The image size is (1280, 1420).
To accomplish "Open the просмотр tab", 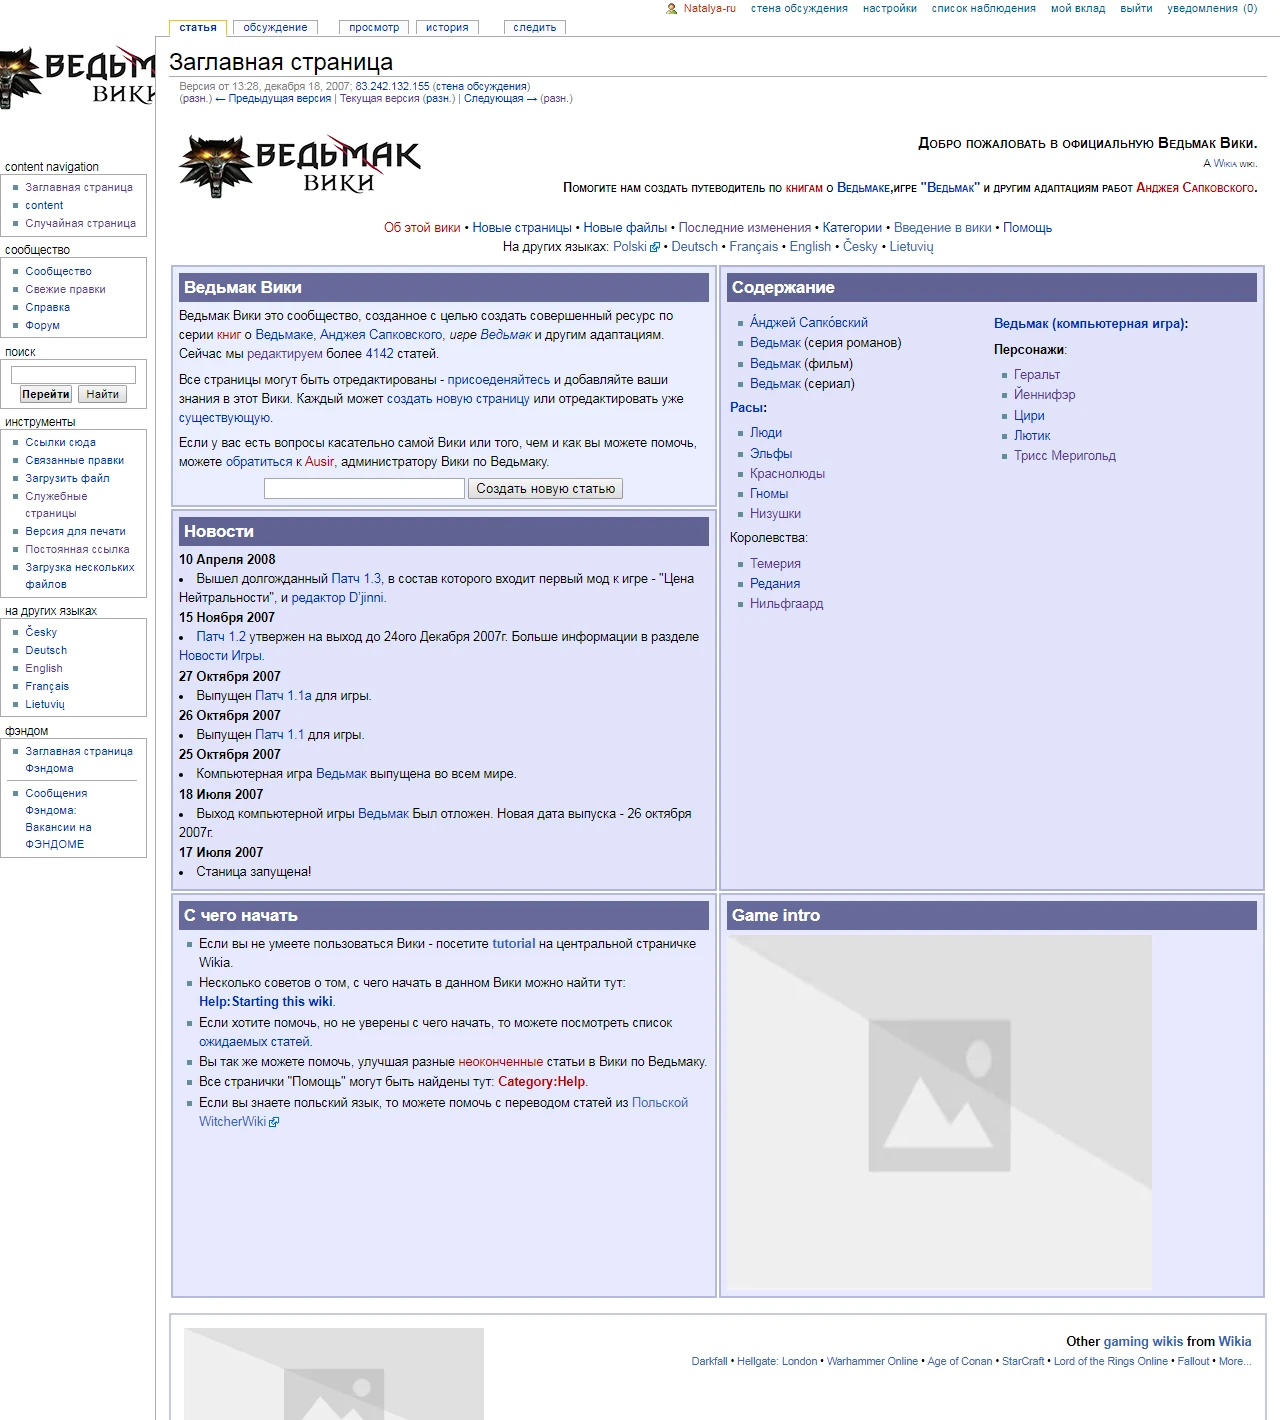I will click(x=374, y=28).
